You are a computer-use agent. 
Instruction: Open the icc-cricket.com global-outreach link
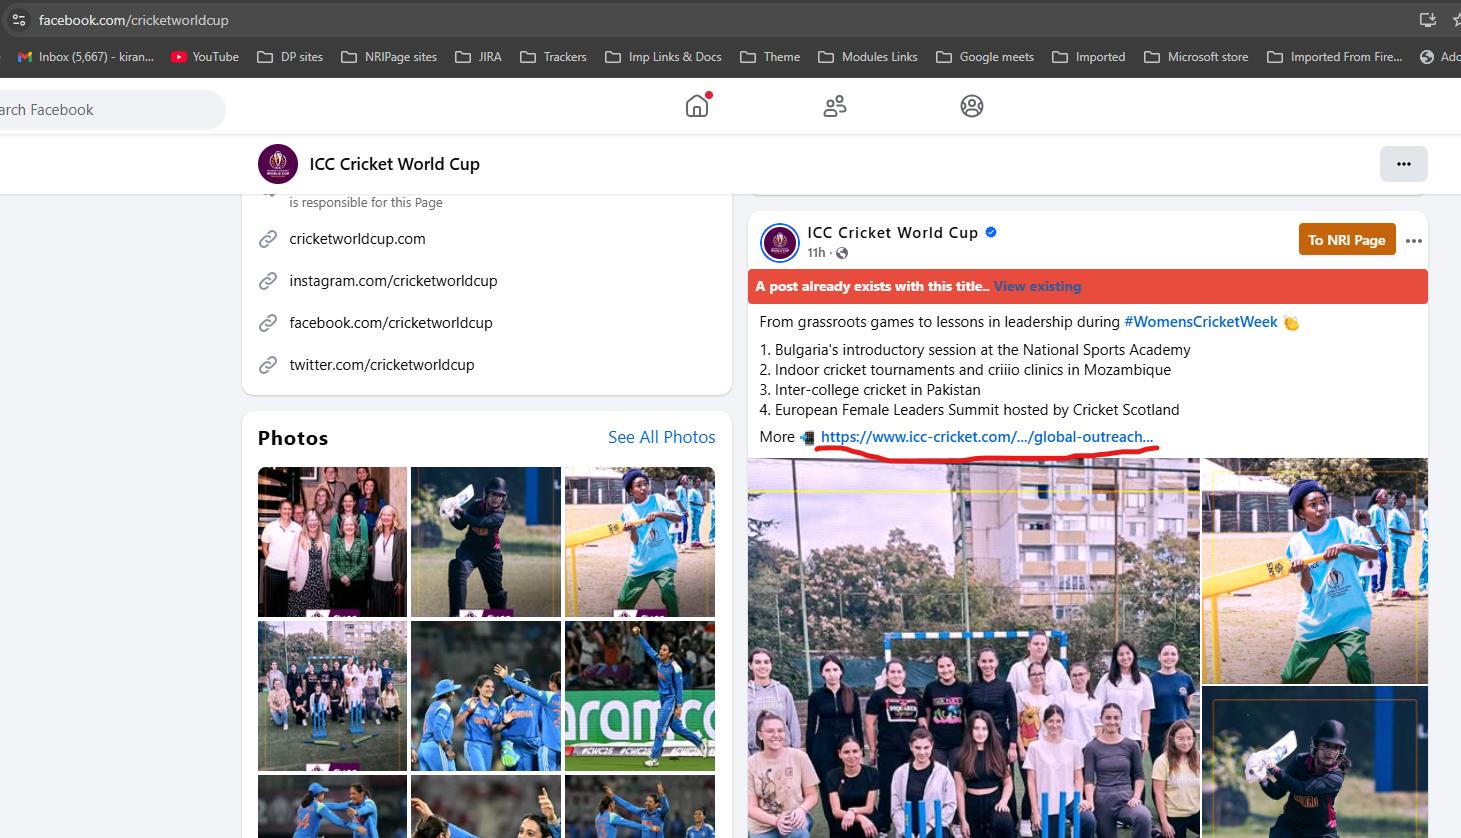click(987, 437)
